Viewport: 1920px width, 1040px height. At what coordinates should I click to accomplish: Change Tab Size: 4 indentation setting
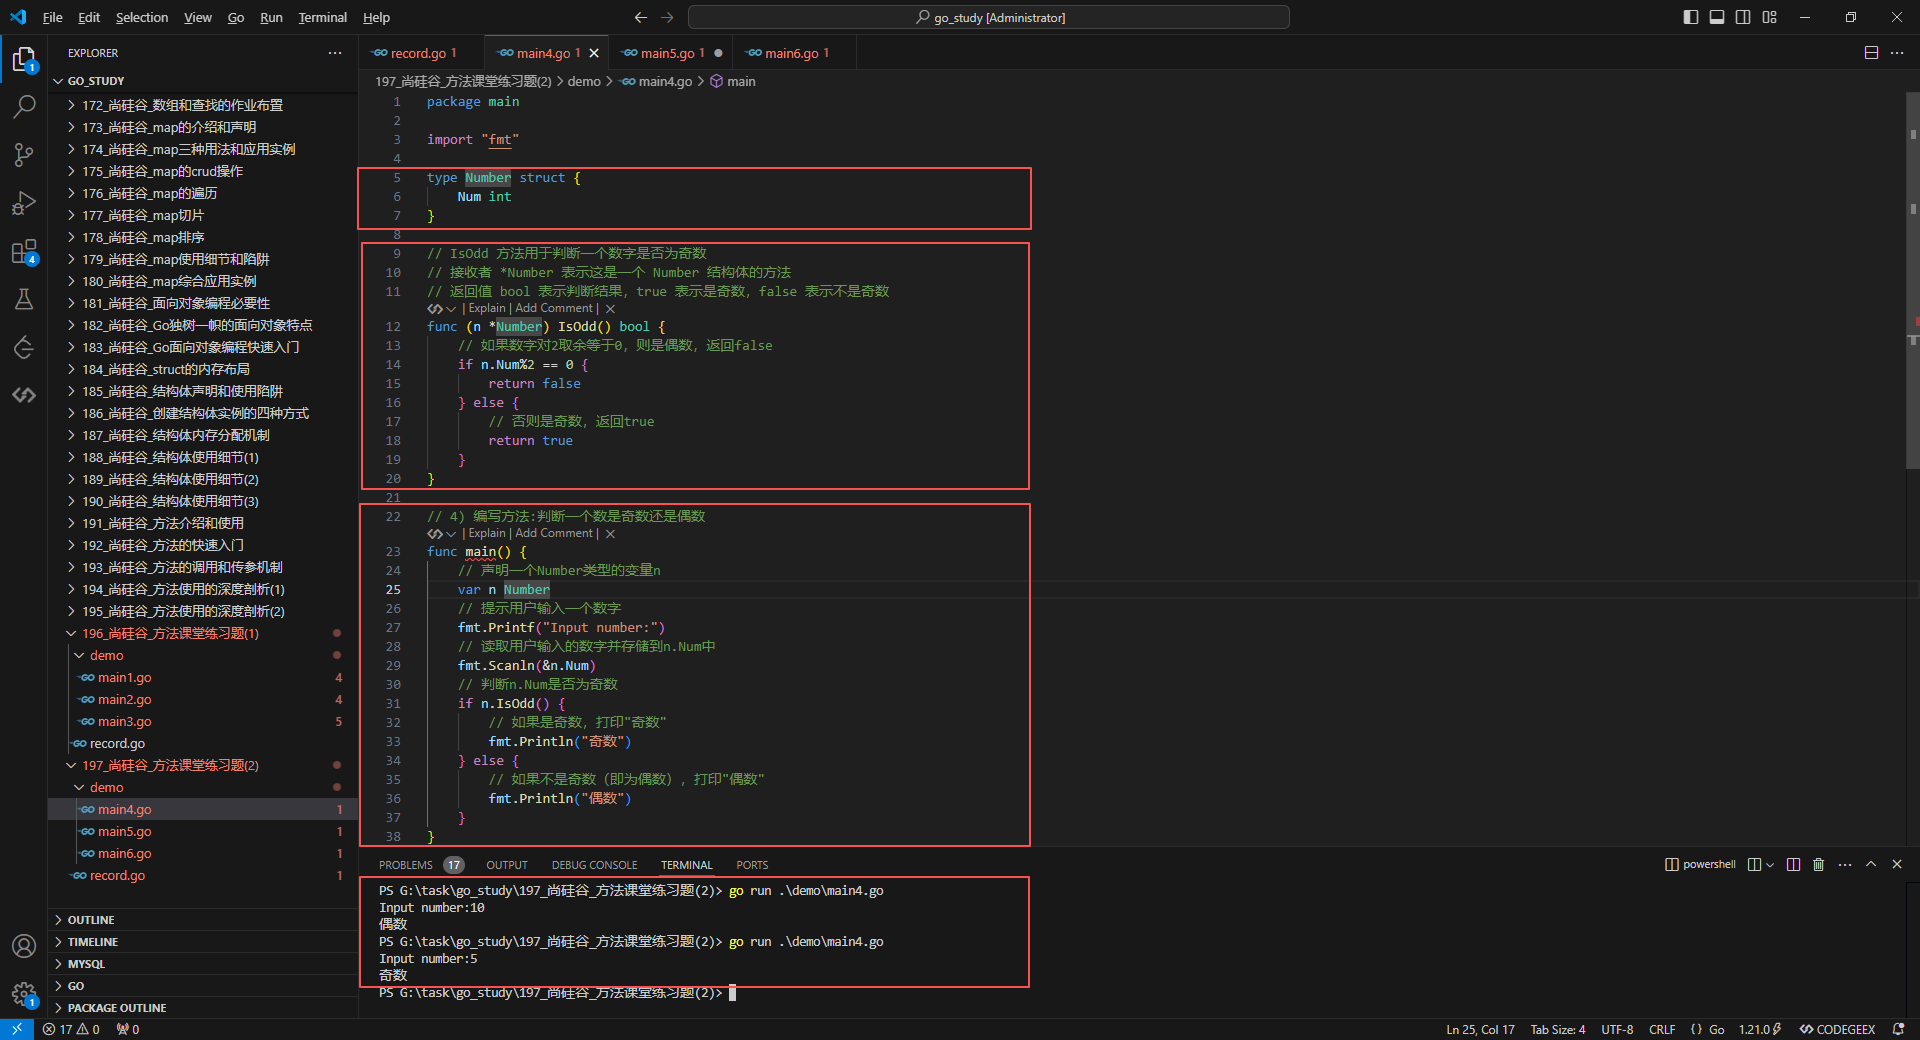[x=1557, y=1029]
